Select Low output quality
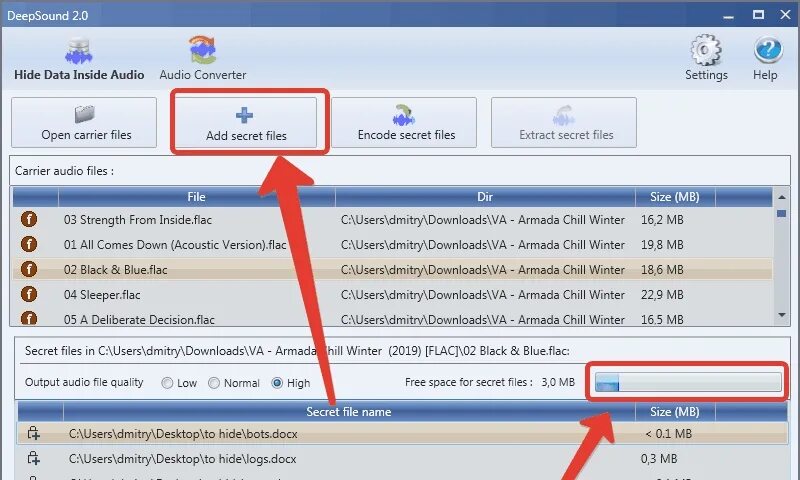This screenshot has width=800, height=480. [179, 383]
